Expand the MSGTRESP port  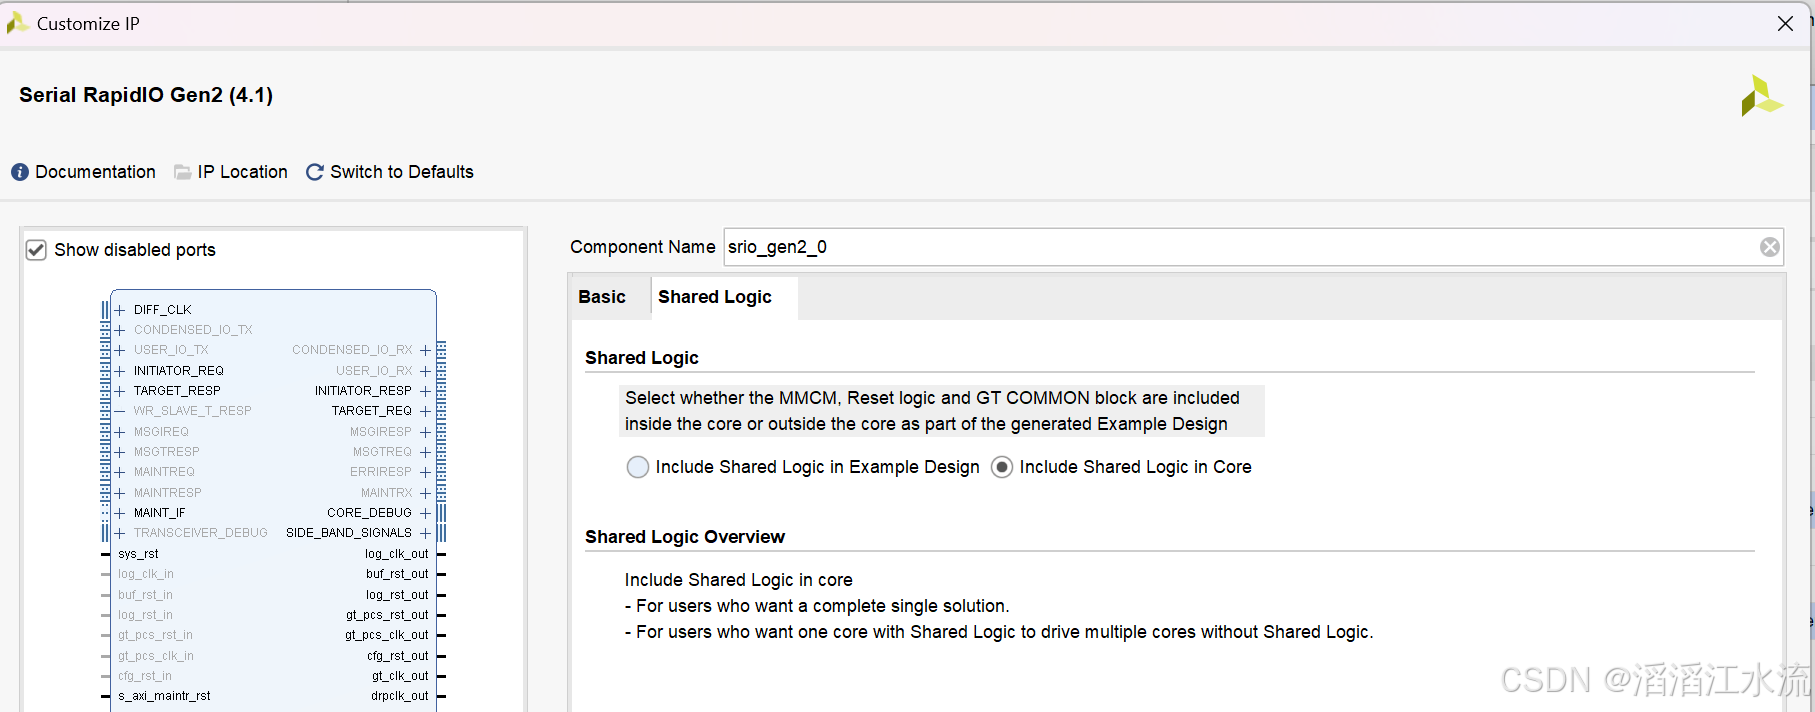click(x=120, y=452)
